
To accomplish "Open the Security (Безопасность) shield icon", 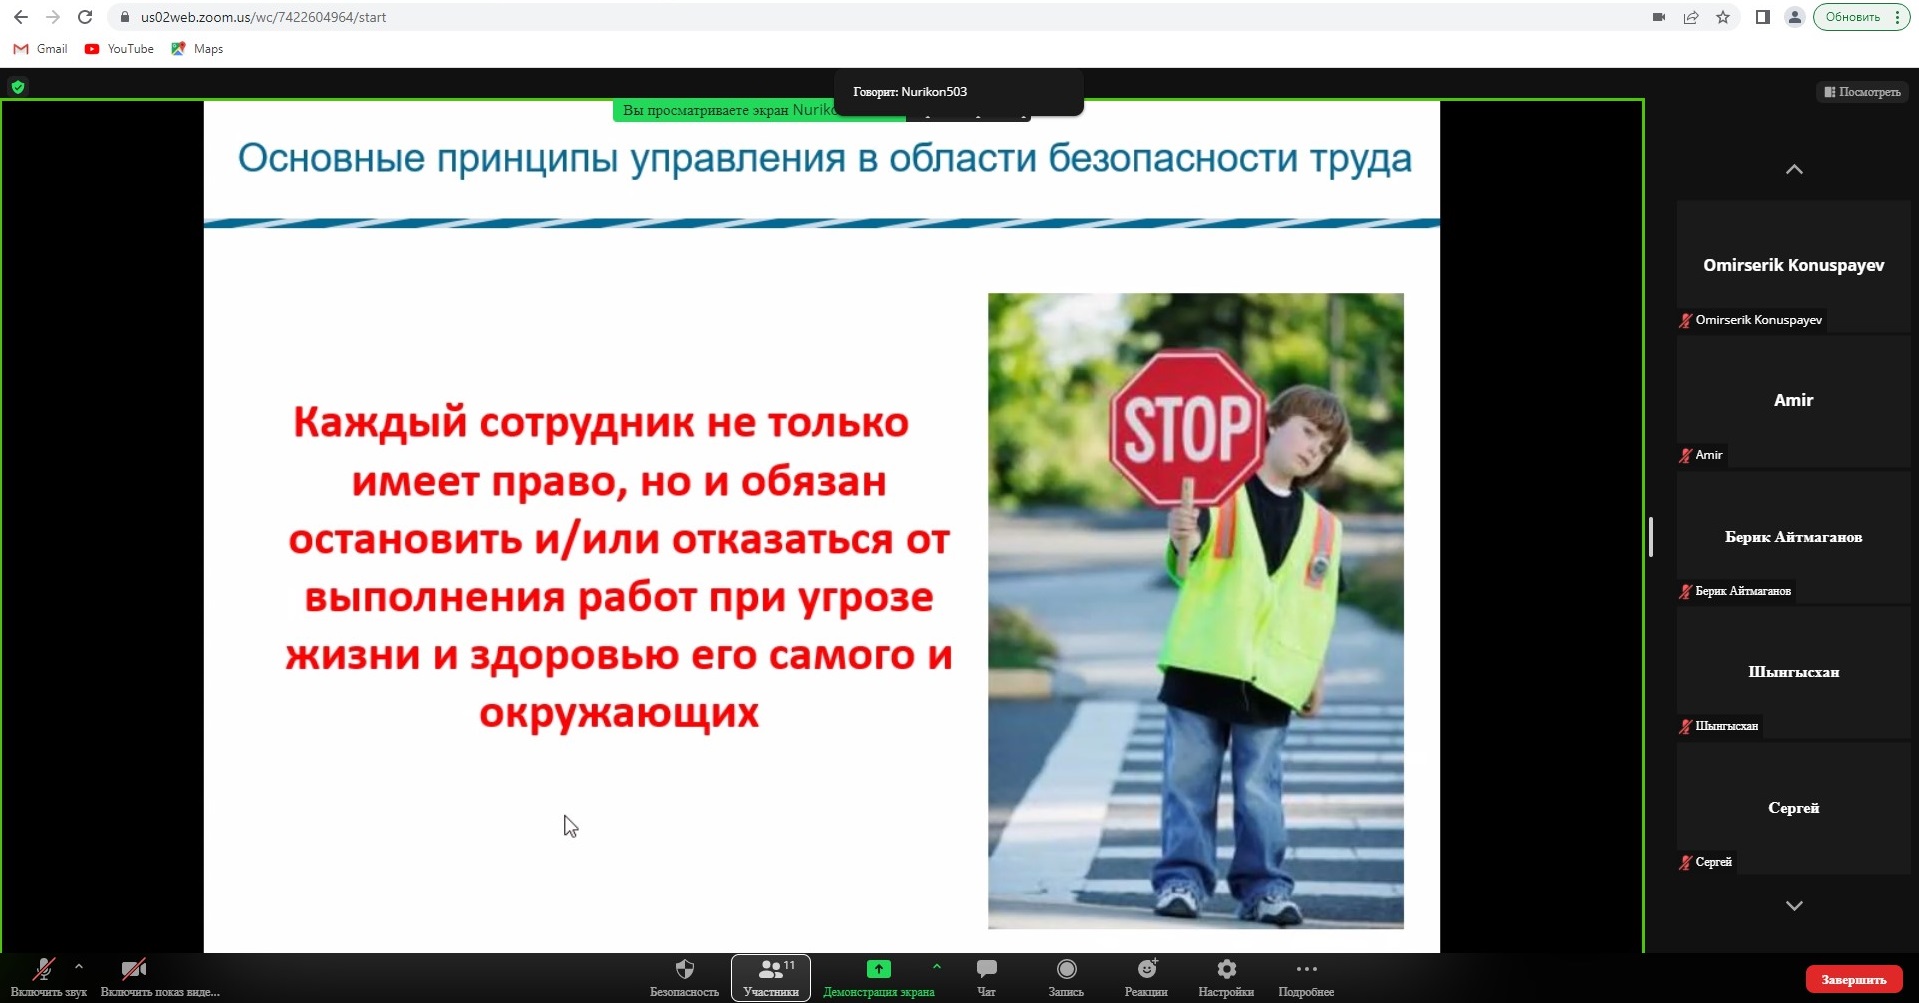I will 684,970.
